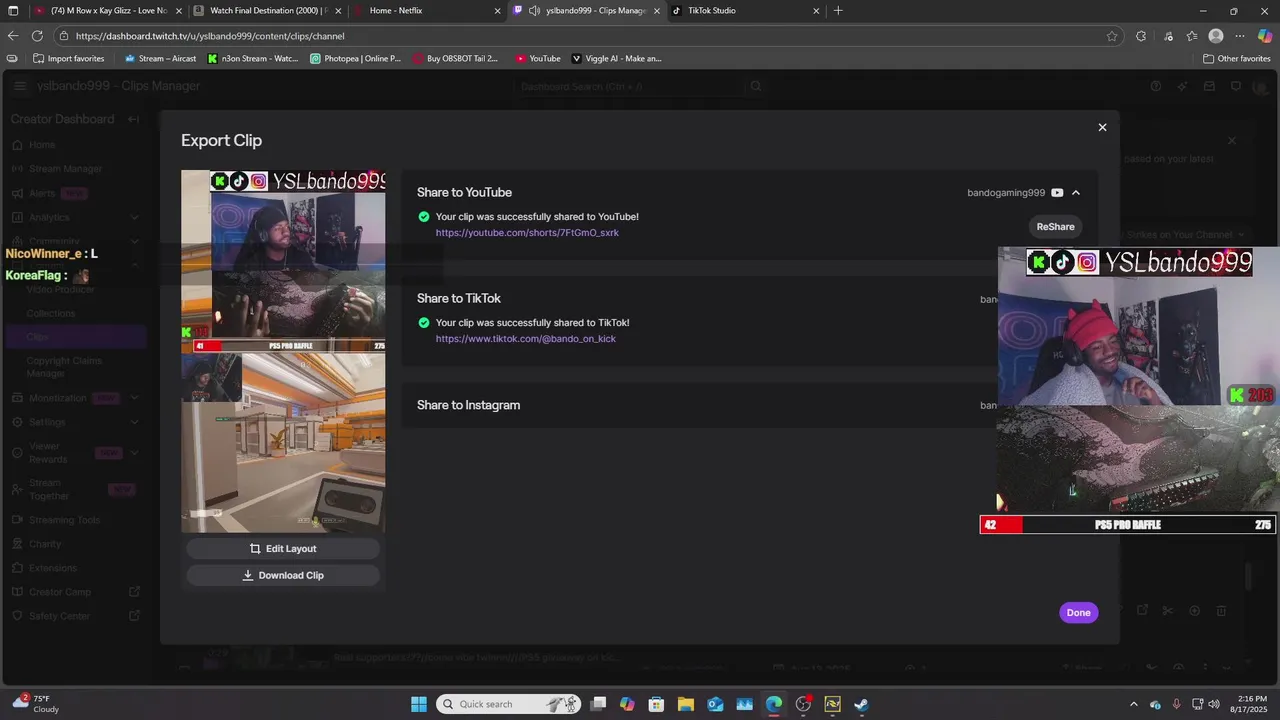Open Microsoft Edge from the taskbar
The height and width of the screenshot is (720, 1280).
[x=774, y=704]
